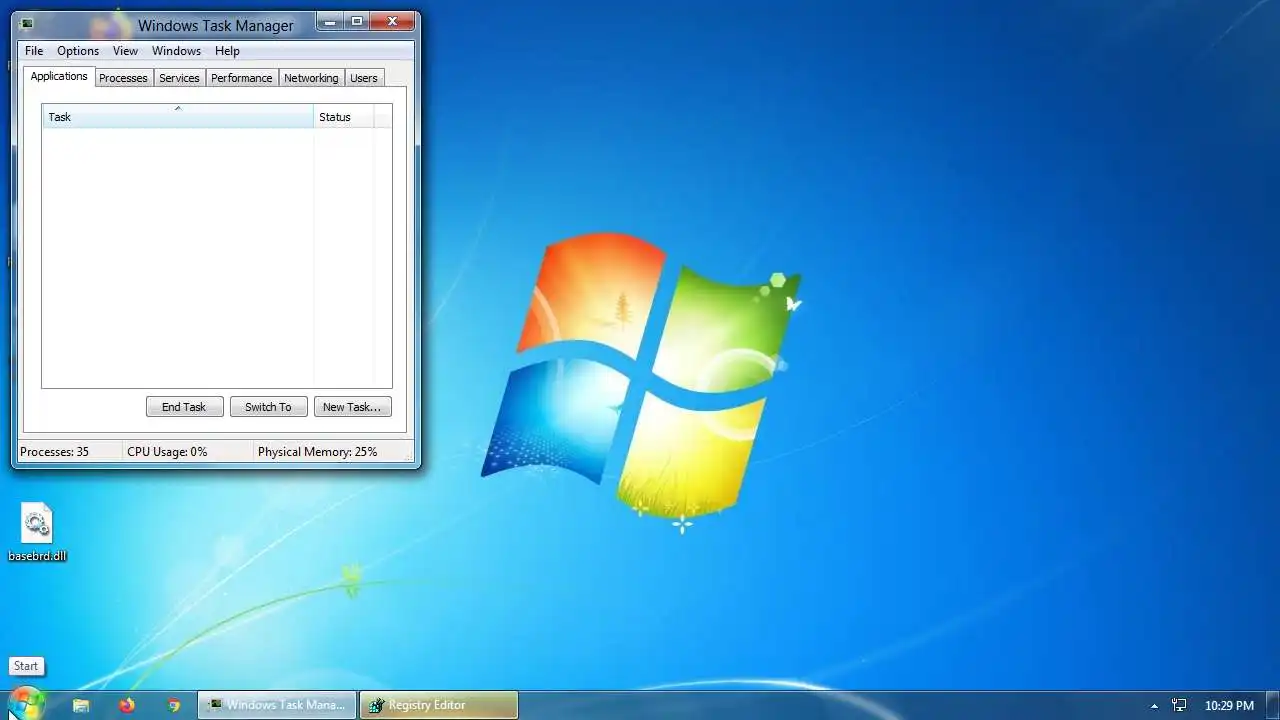Show hidden system tray icons
The image size is (1280, 720).
pos(1154,706)
